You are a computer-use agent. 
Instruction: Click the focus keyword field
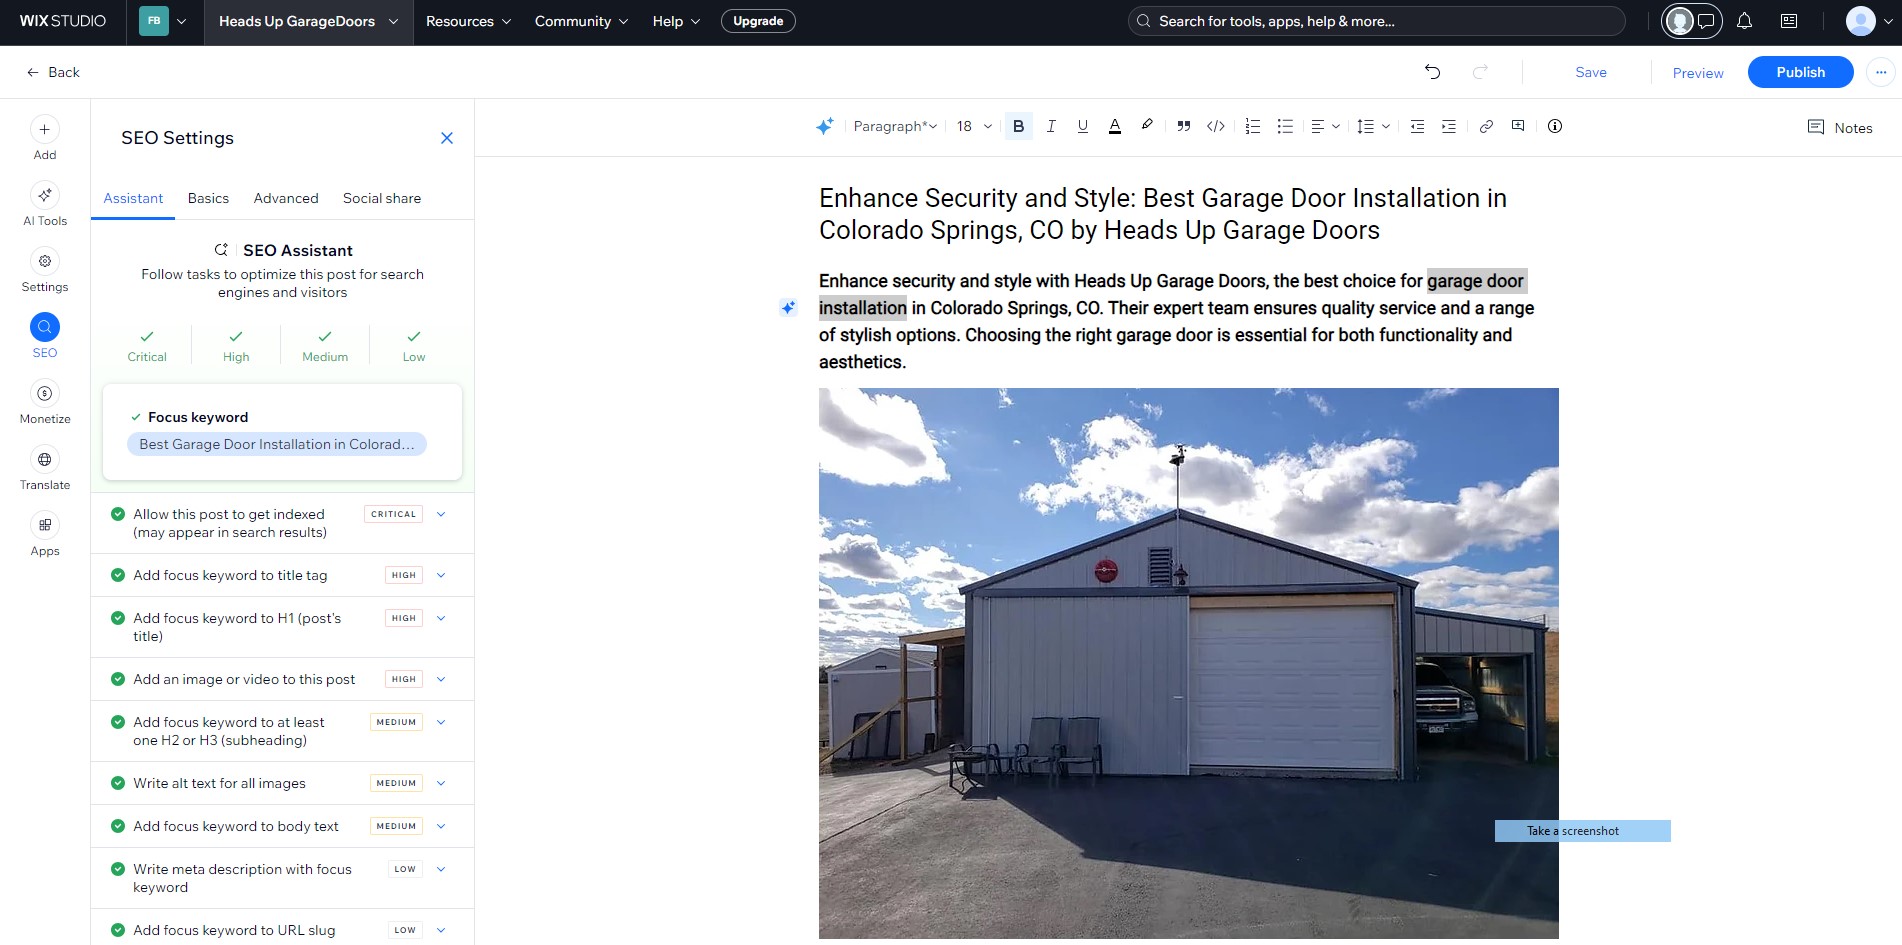coord(277,444)
